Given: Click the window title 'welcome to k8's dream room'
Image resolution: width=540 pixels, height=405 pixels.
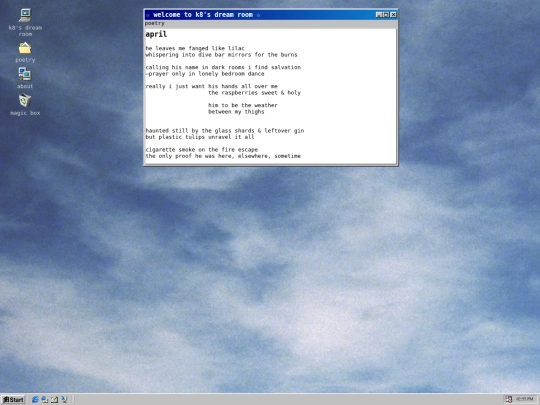Looking at the screenshot, I should pos(203,15).
